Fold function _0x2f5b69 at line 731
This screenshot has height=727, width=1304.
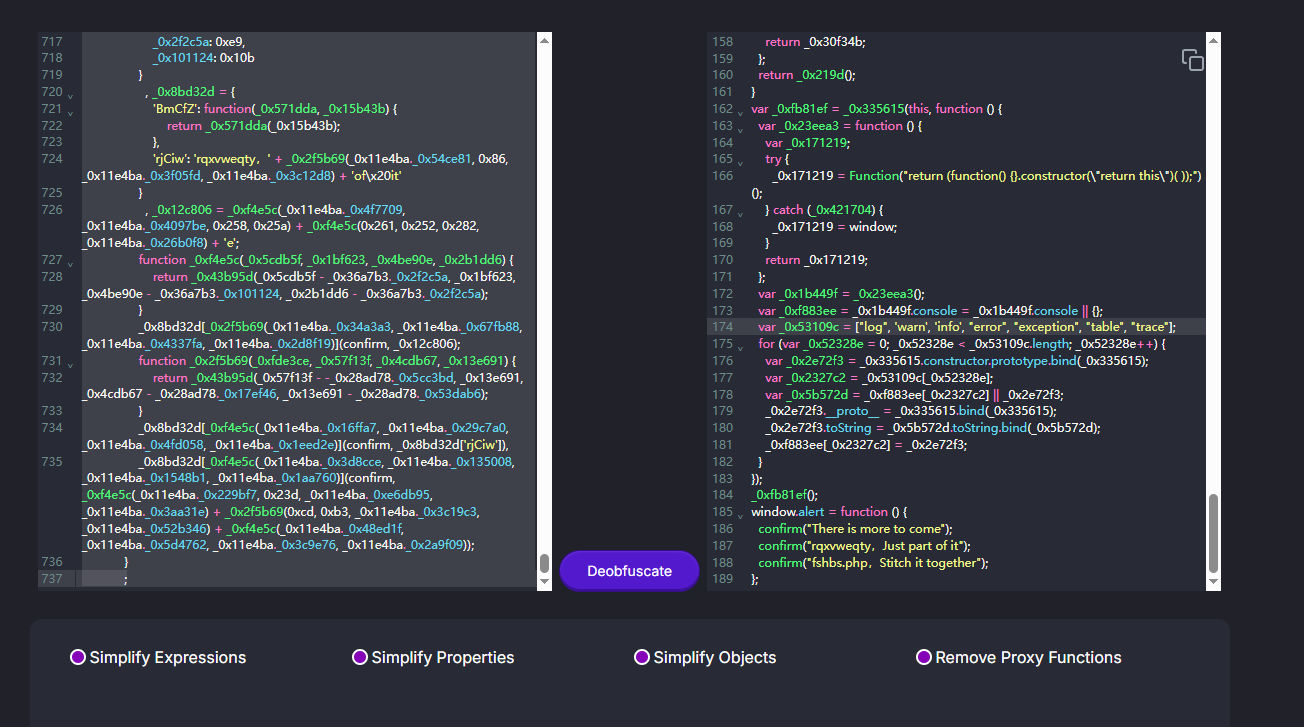[x=70, y=364]
